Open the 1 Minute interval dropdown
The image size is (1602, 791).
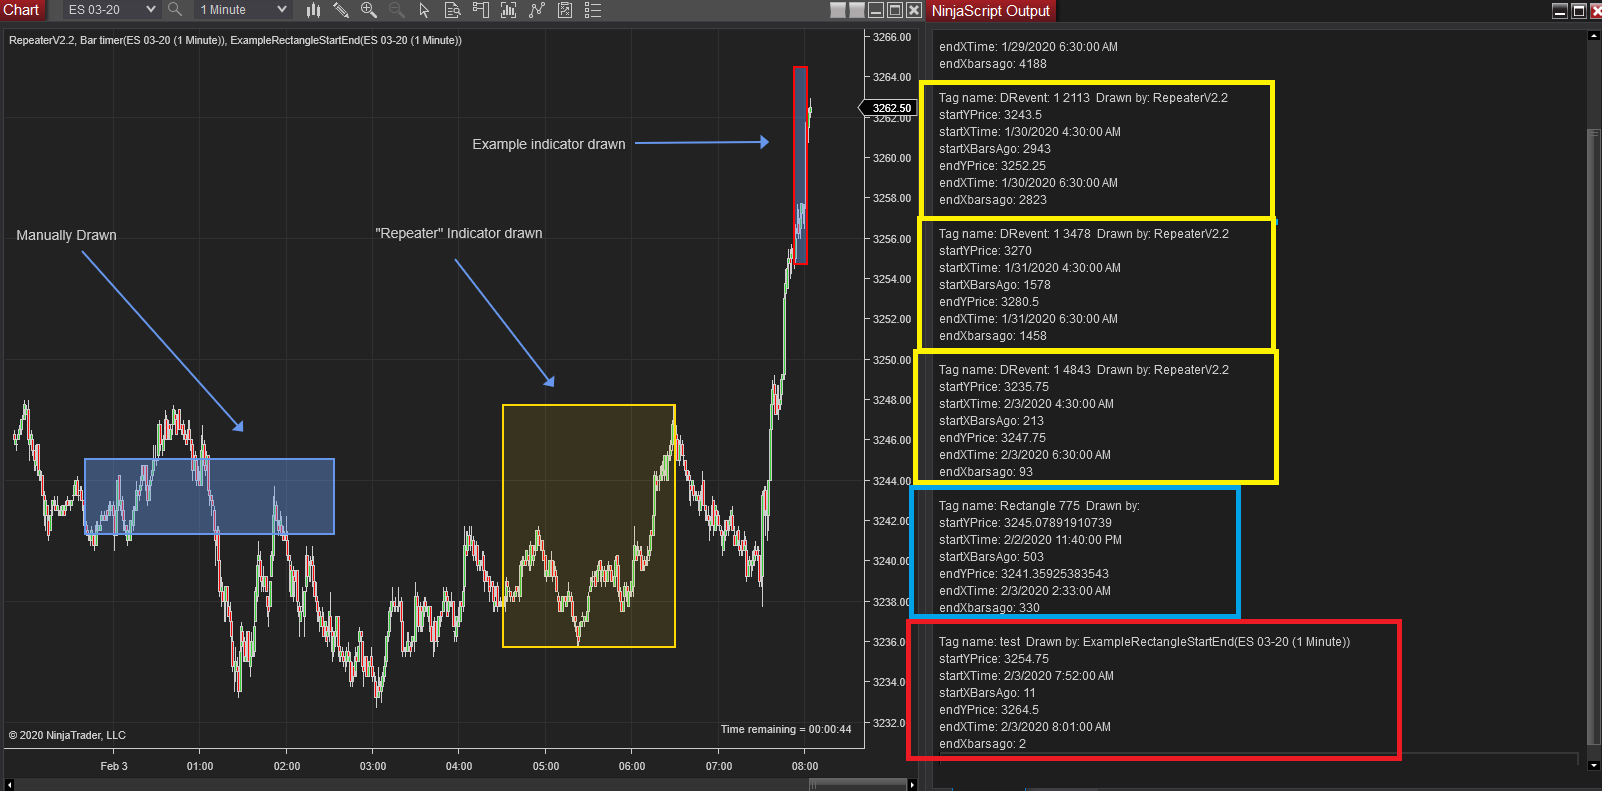[x=243, y=10]
